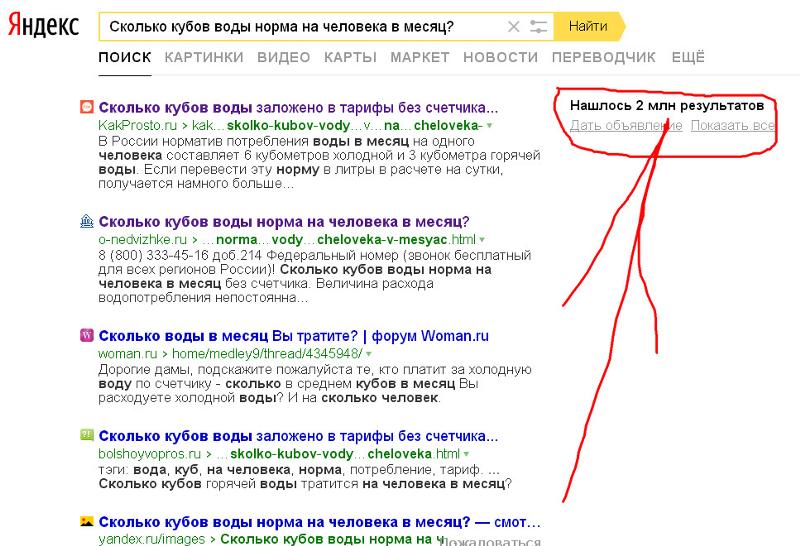Click the woman.ru result favicon

pos(87,335)
